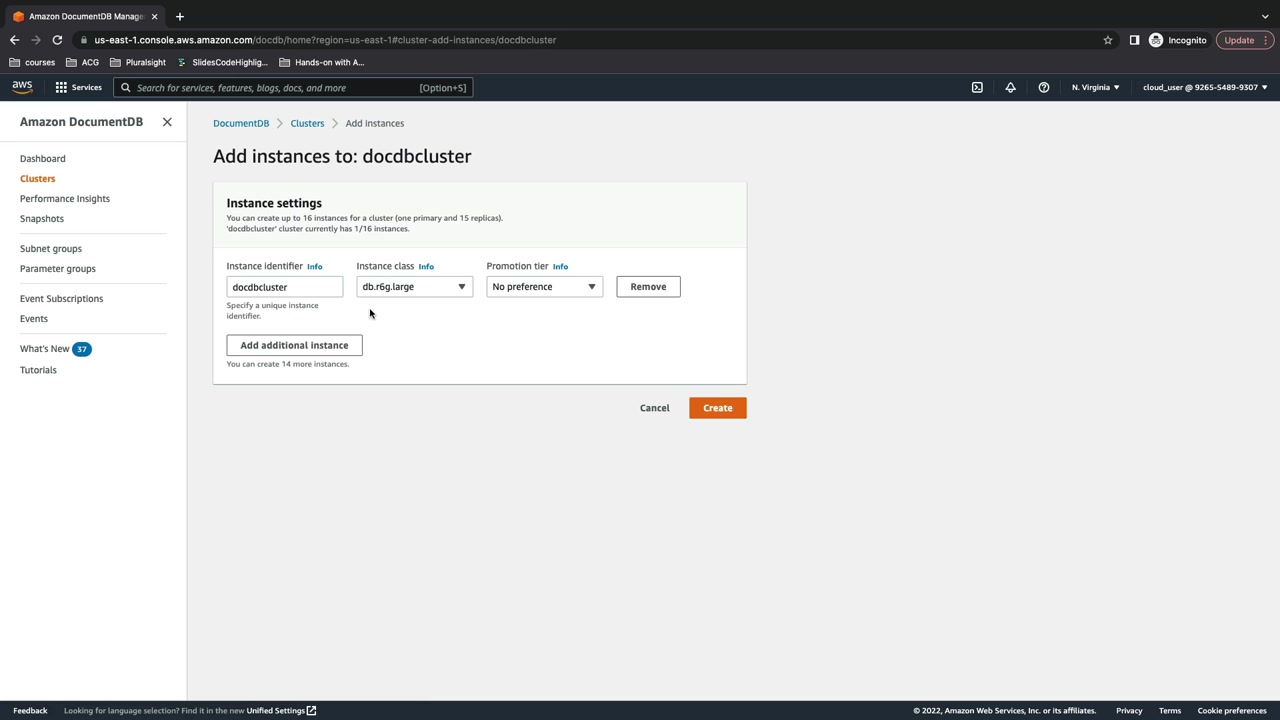
Task: Click the Instance identifier text field
Action: [285, 287]
